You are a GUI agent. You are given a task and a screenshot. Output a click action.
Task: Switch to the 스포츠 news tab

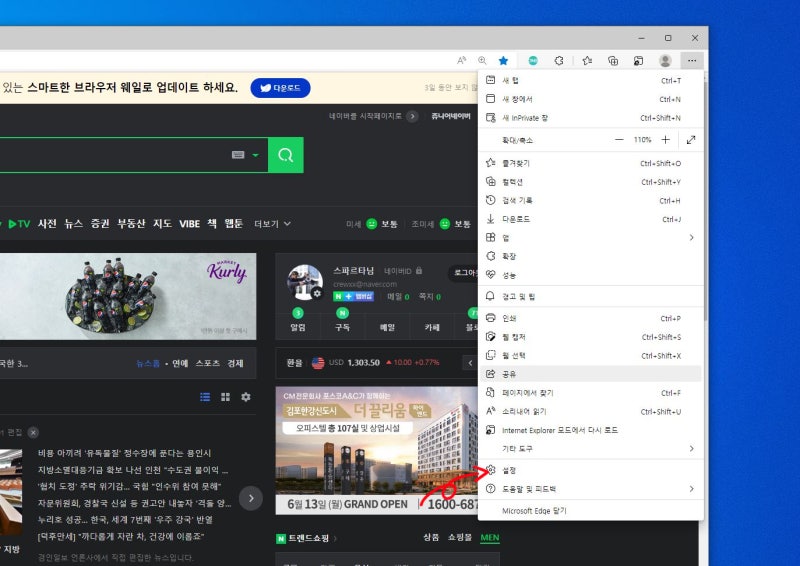[208, 363]
